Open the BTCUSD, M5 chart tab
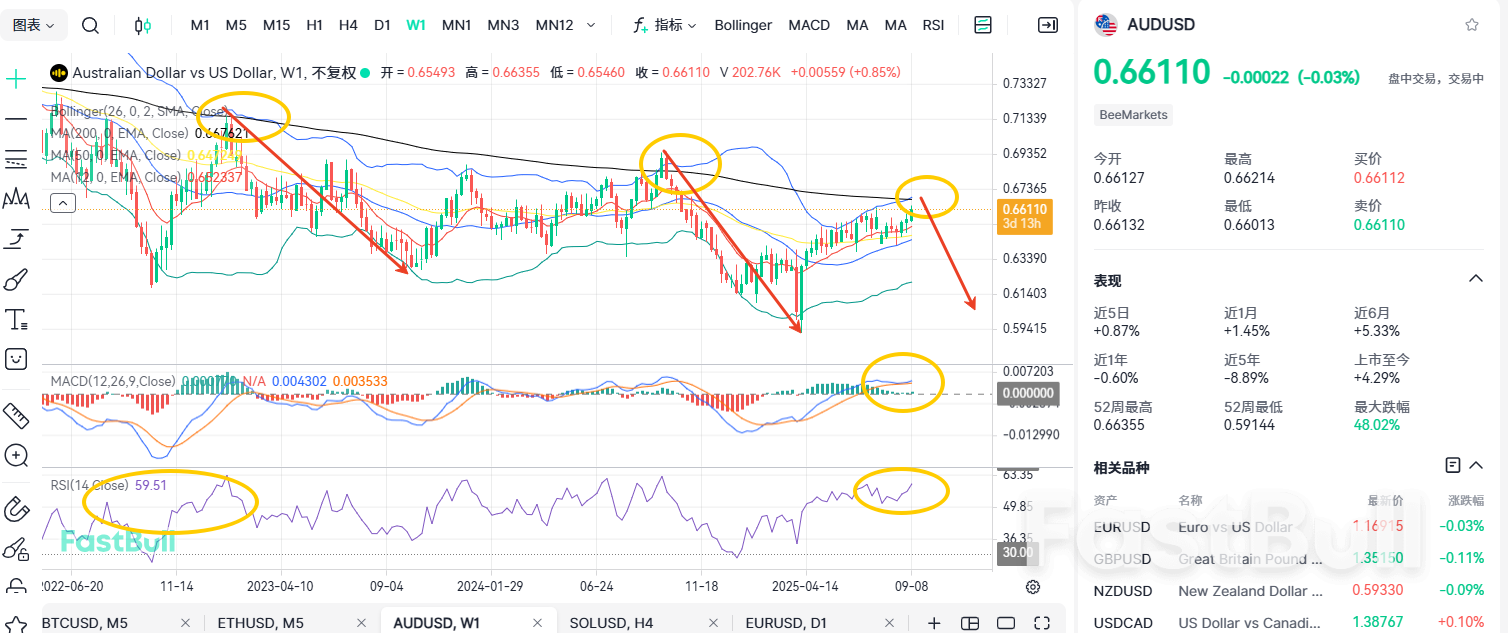1508x633 pixels. click(85, 623)
